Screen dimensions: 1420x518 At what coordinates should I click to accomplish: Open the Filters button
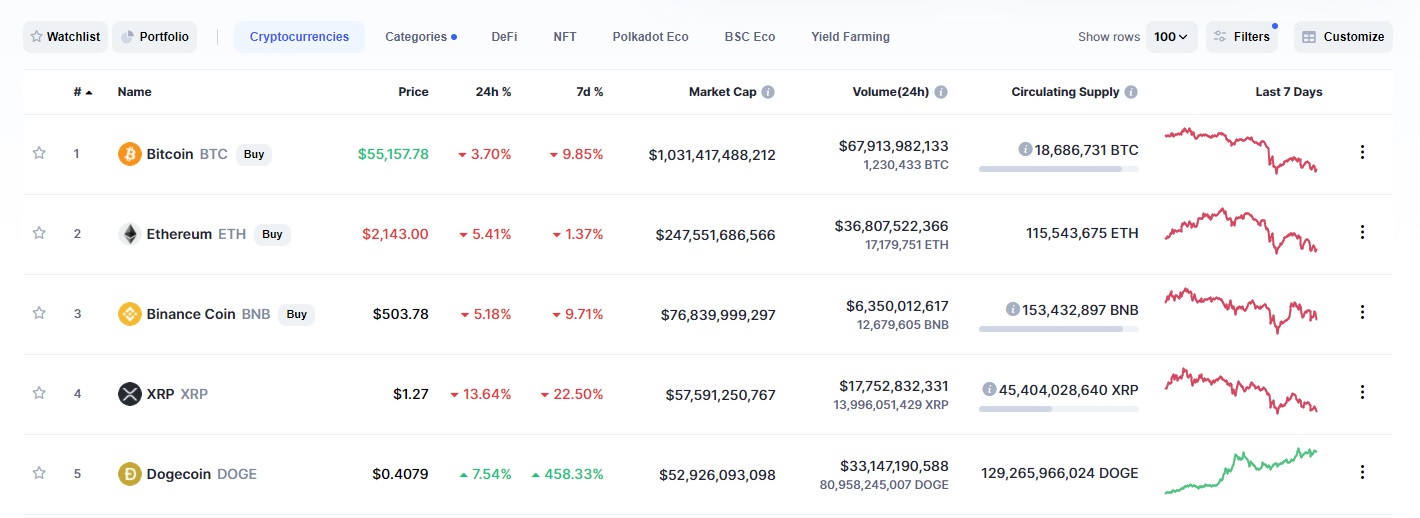[1242, 37]
